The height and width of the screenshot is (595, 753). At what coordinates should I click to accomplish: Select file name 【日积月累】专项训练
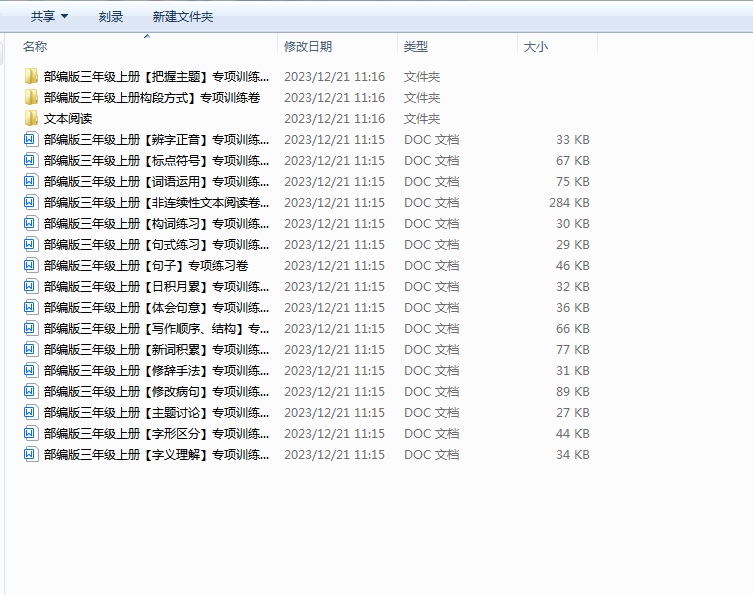click(x=157, y=286)
